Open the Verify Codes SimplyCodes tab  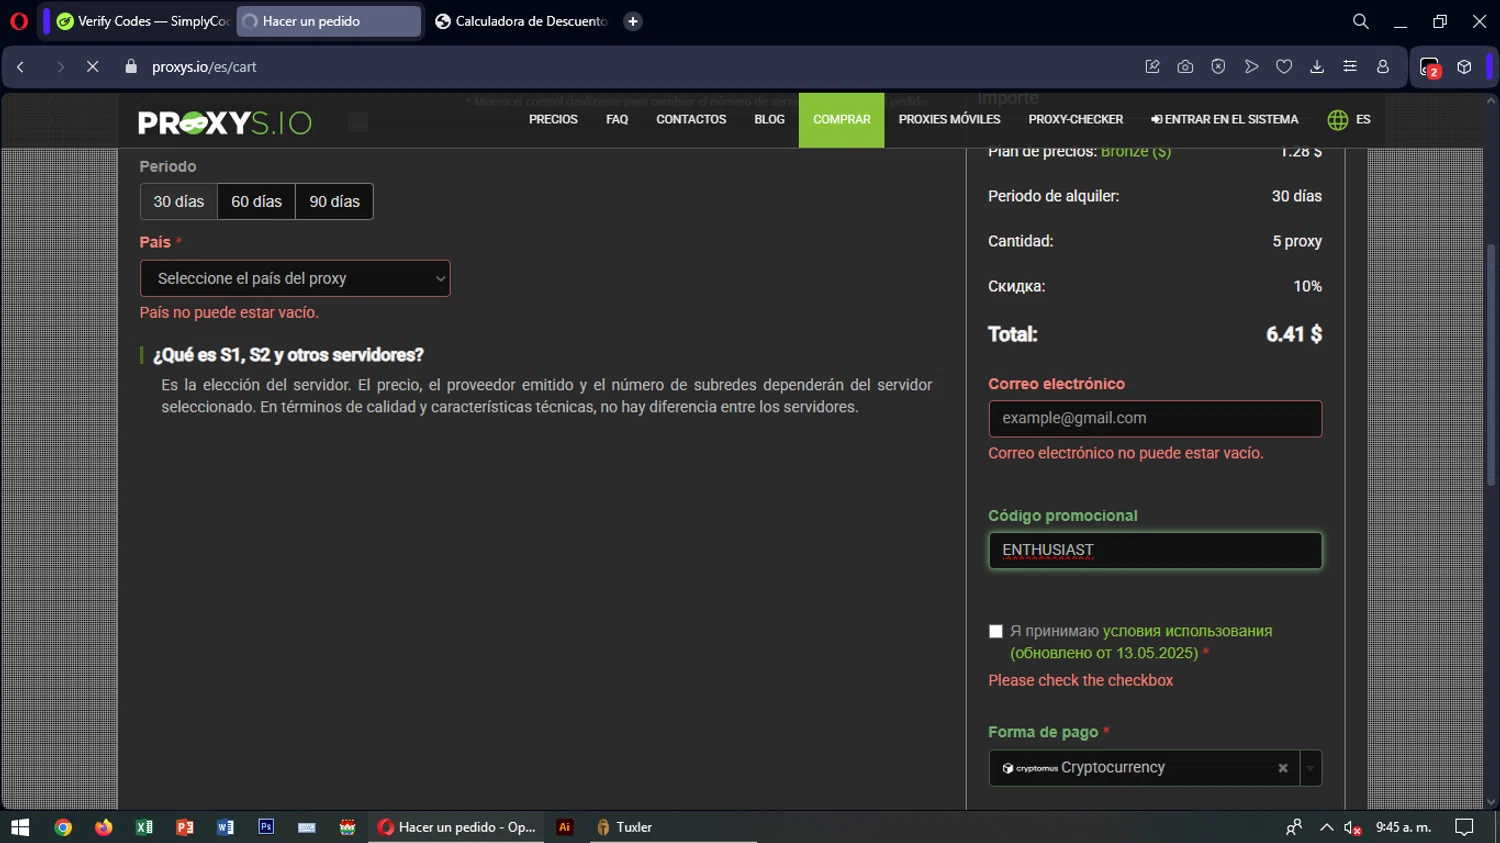(142, 21)
